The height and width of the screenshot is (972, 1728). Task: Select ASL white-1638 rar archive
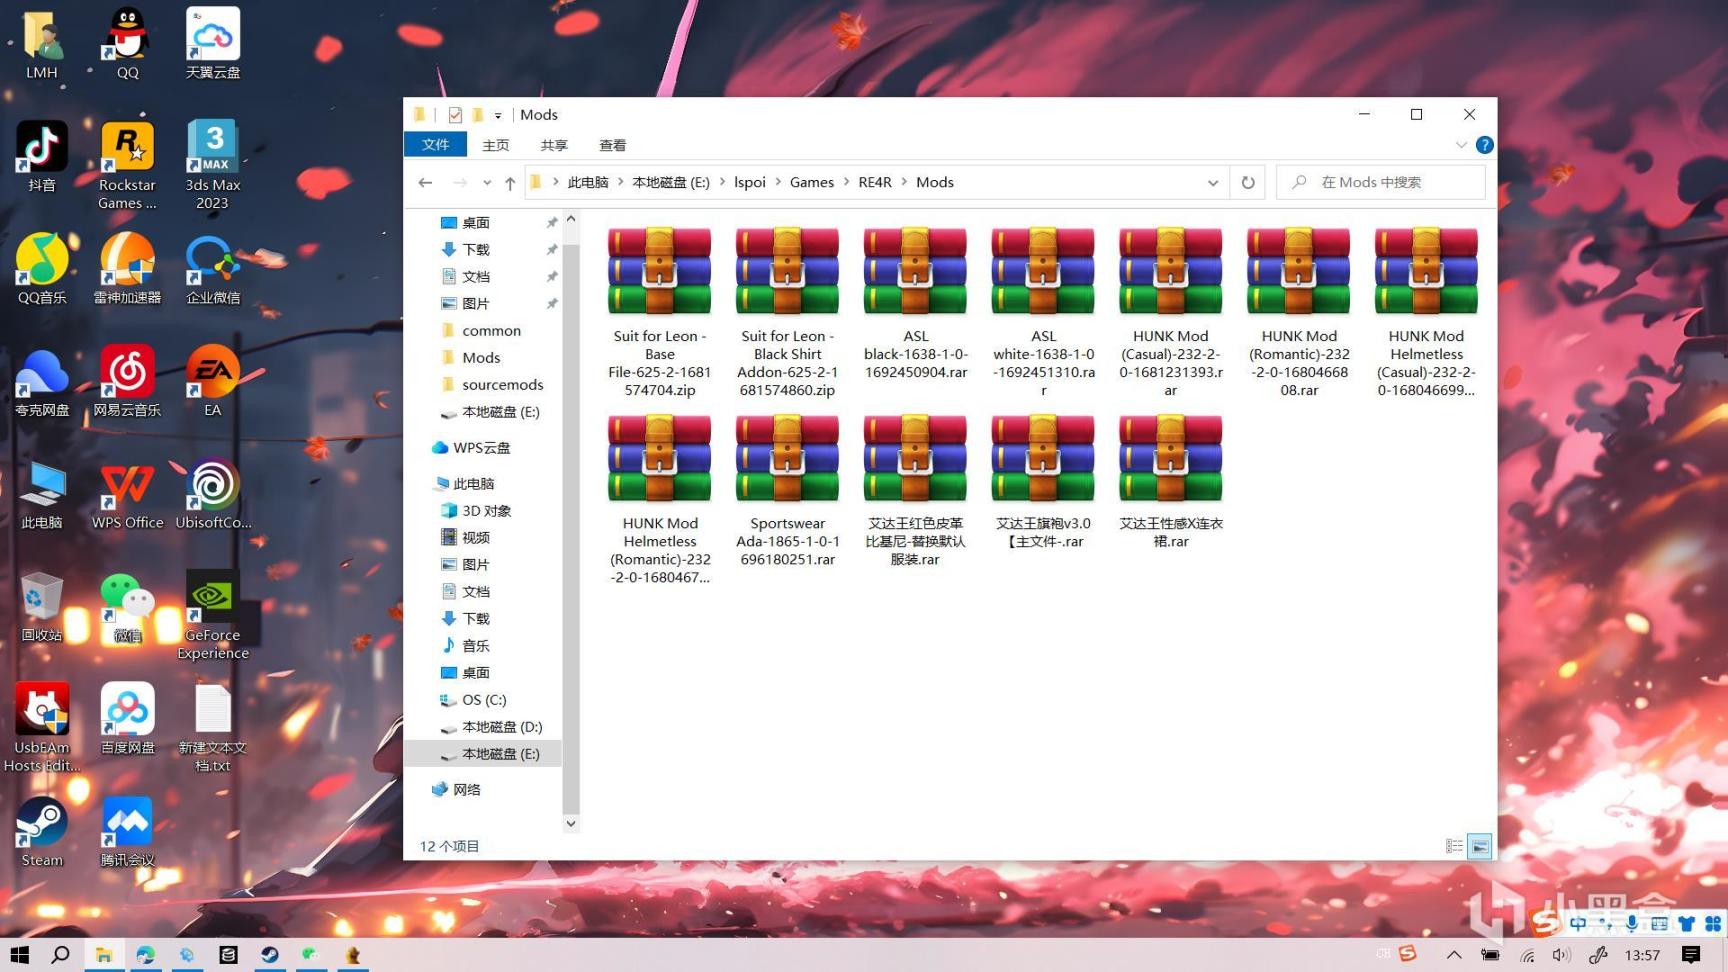coord(1043,313)
